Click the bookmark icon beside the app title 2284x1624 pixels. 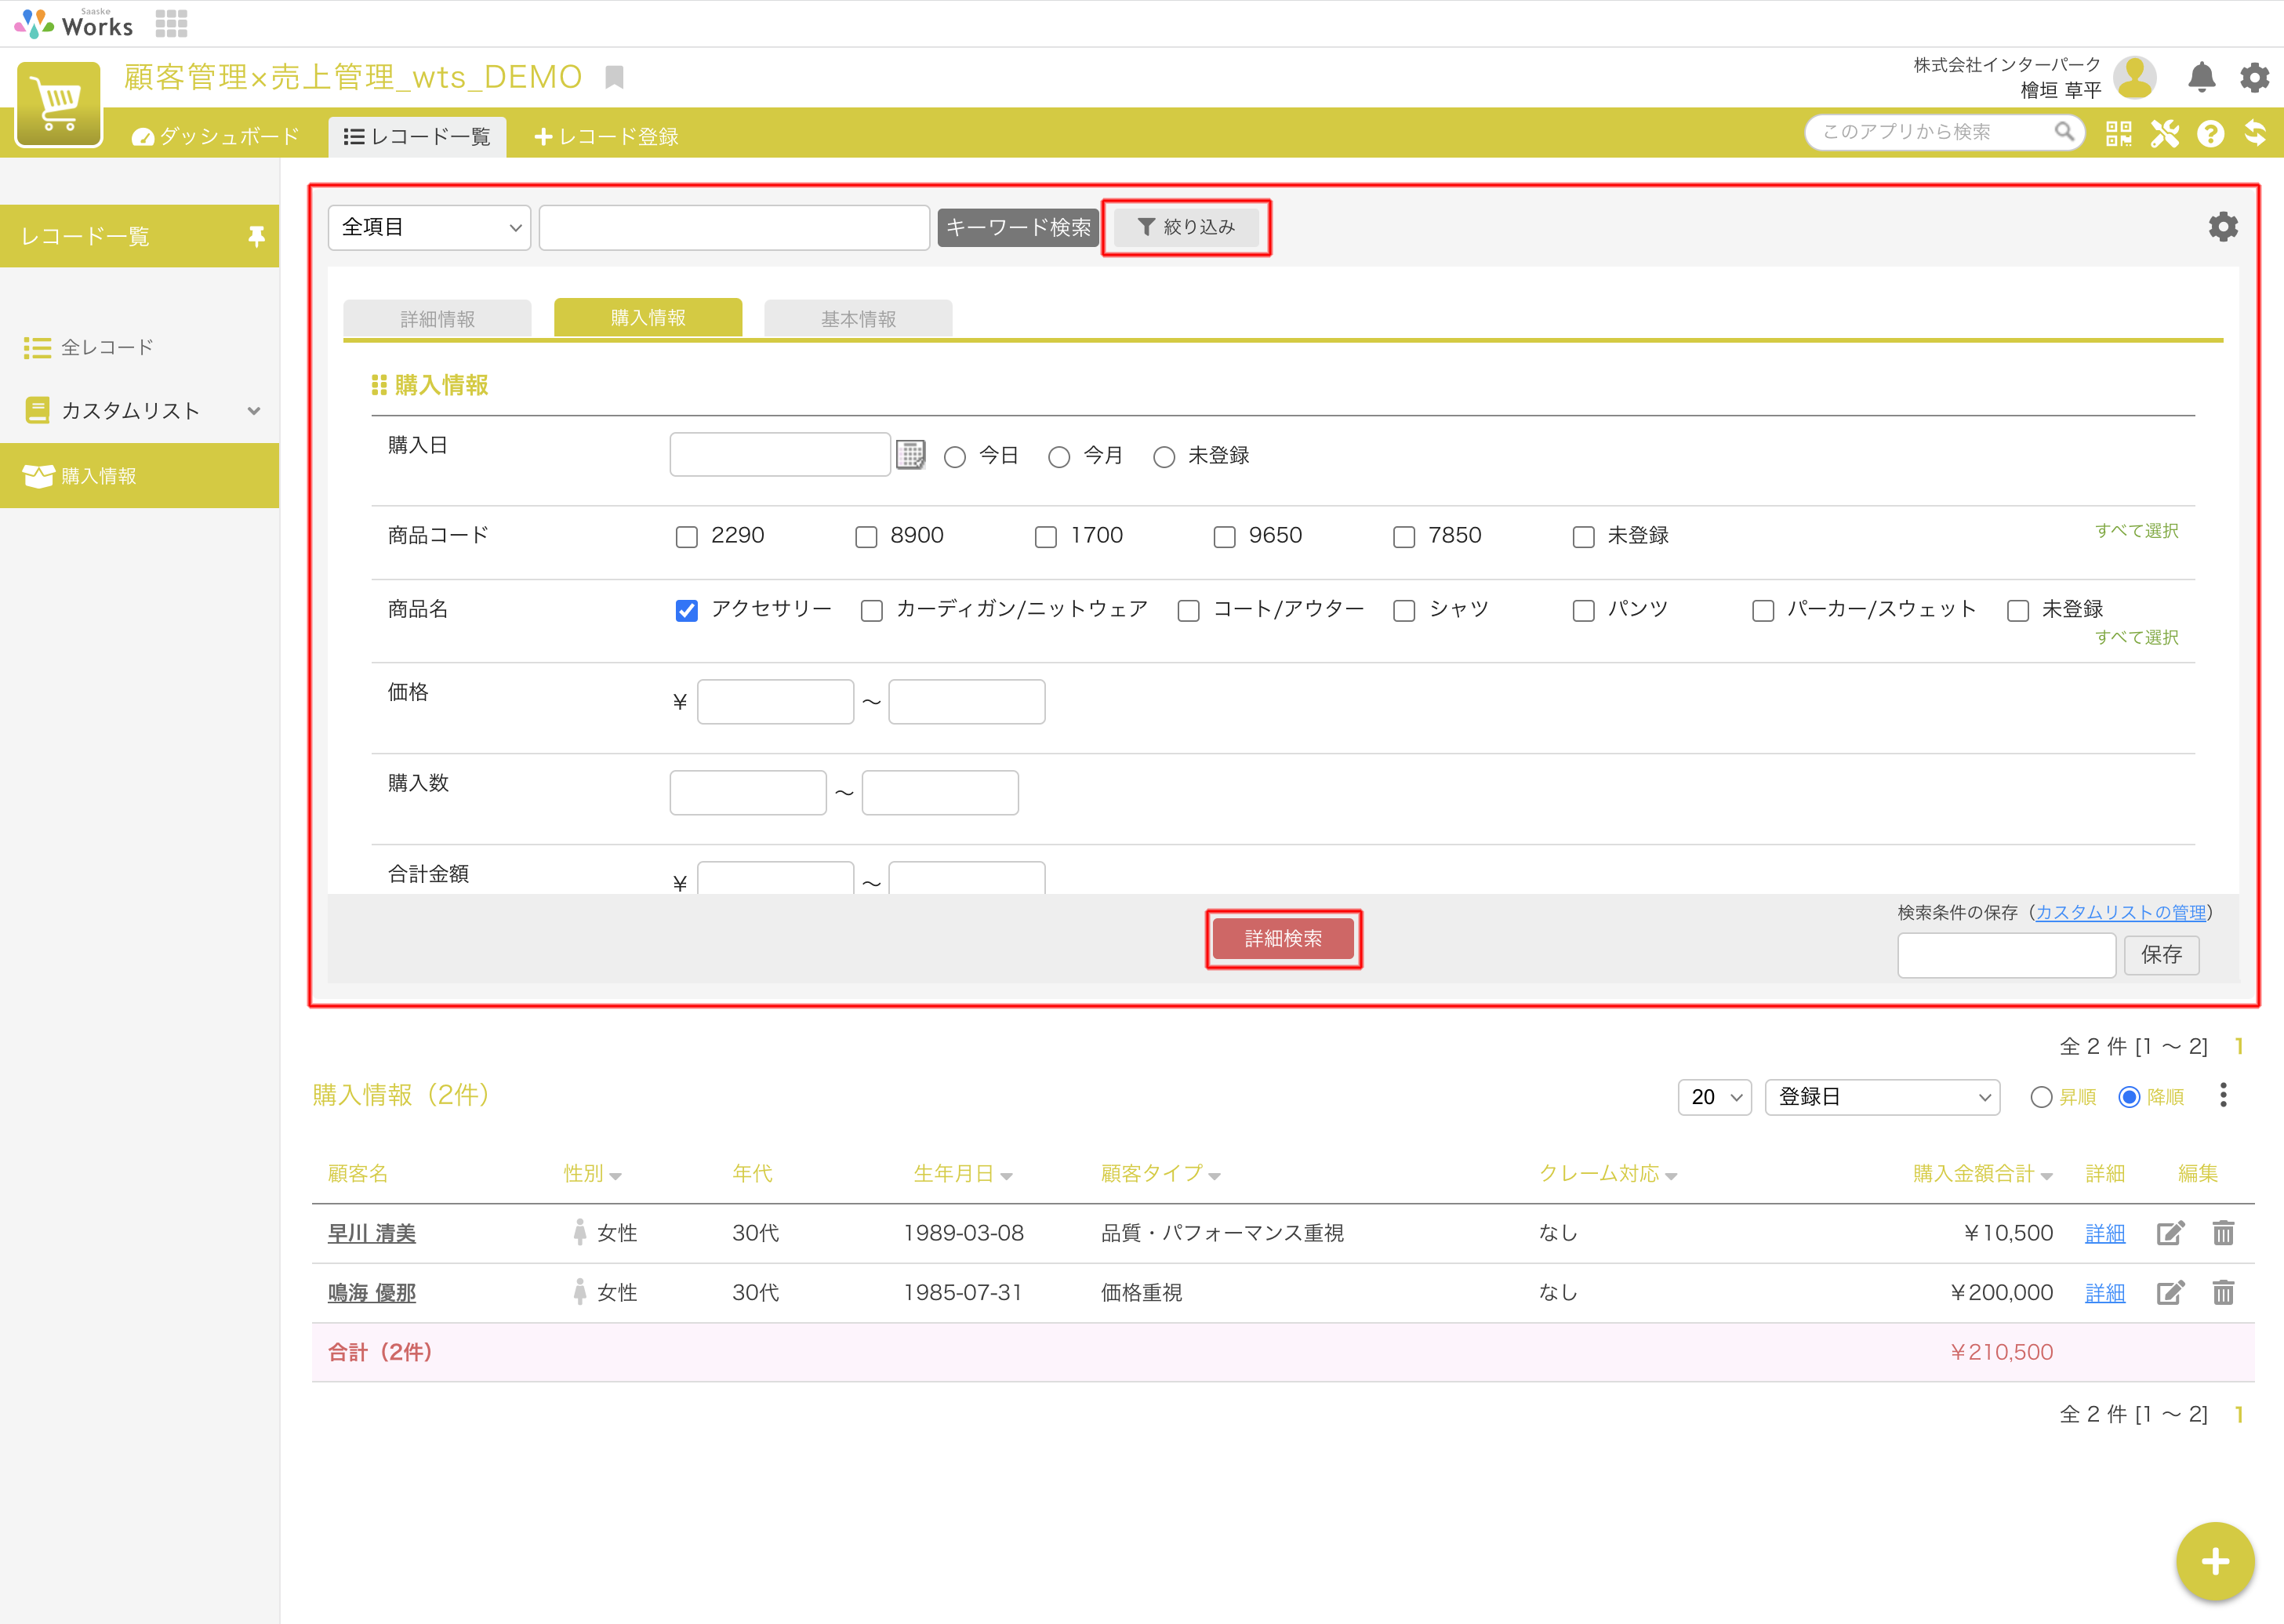click(x=615, y=77)
